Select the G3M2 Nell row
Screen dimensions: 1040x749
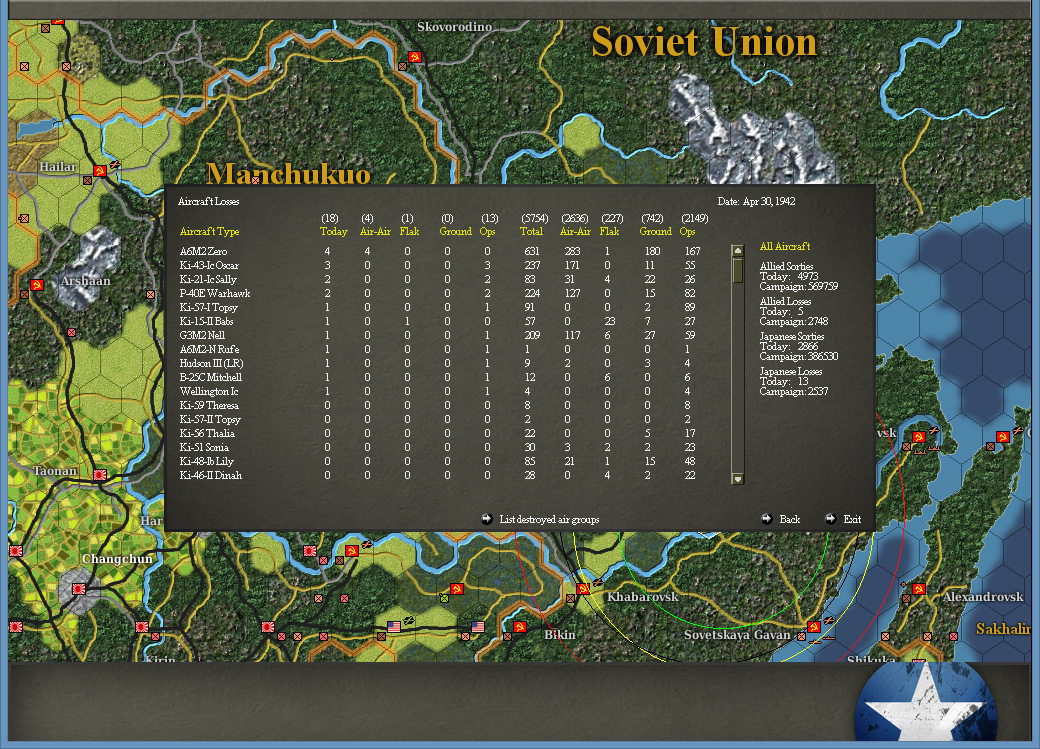[x=440, y=336]
